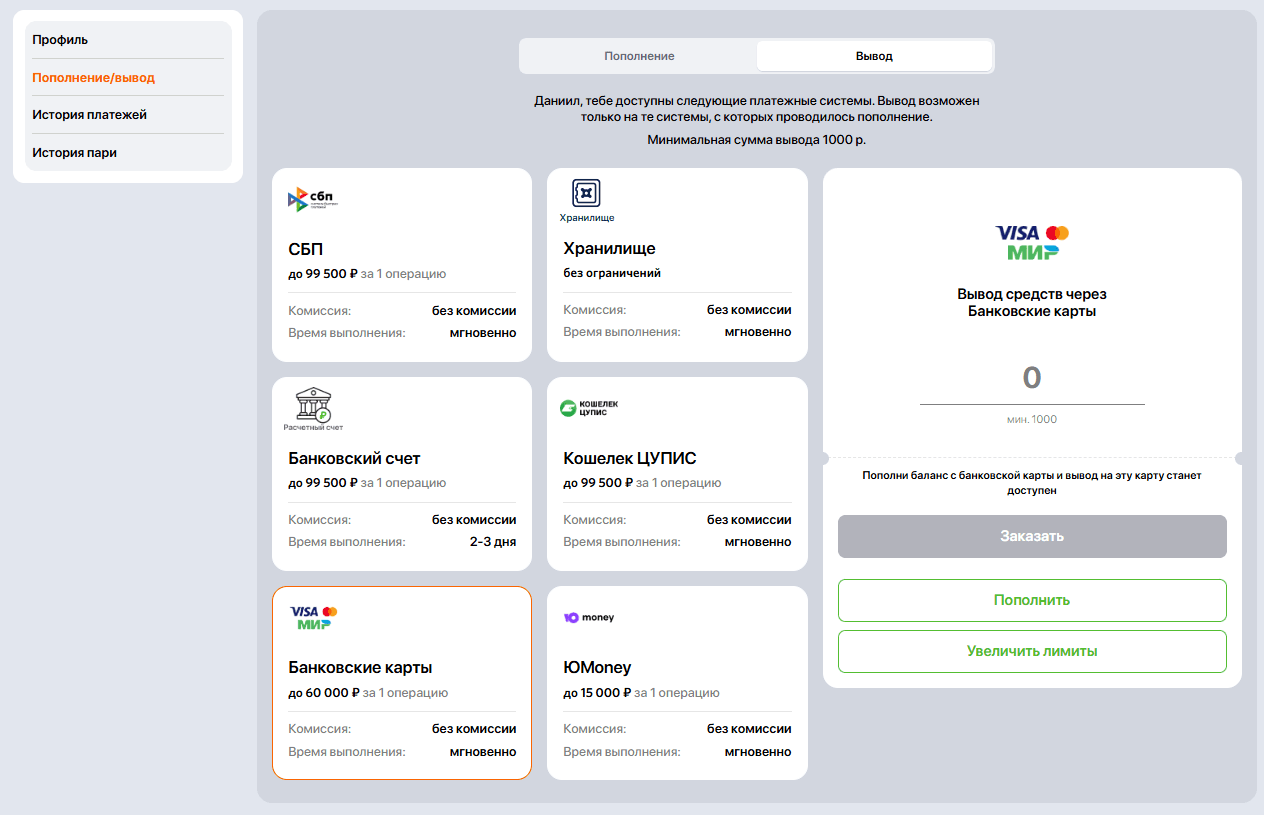Choose the Банковский счет payment title
Viewport: 1264px width, 815px height.
(354, 459)
